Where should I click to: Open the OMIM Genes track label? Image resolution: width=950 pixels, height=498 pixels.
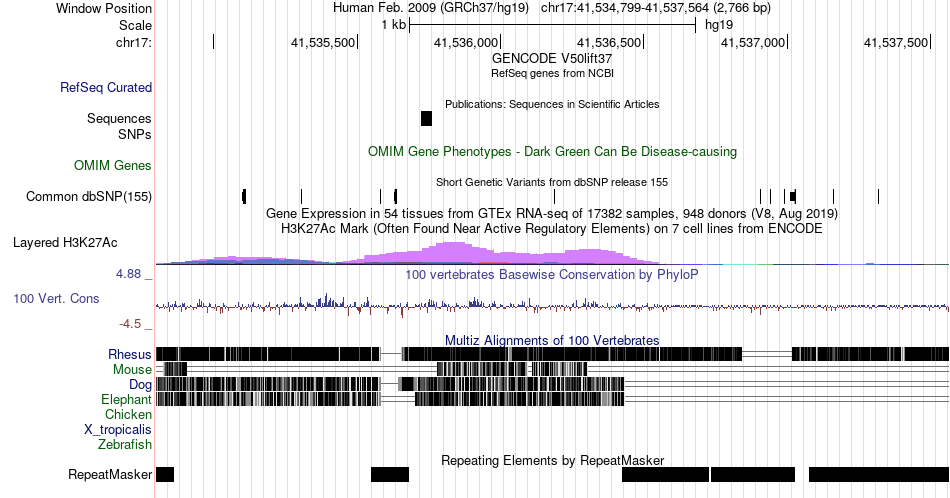coord(113,165)
